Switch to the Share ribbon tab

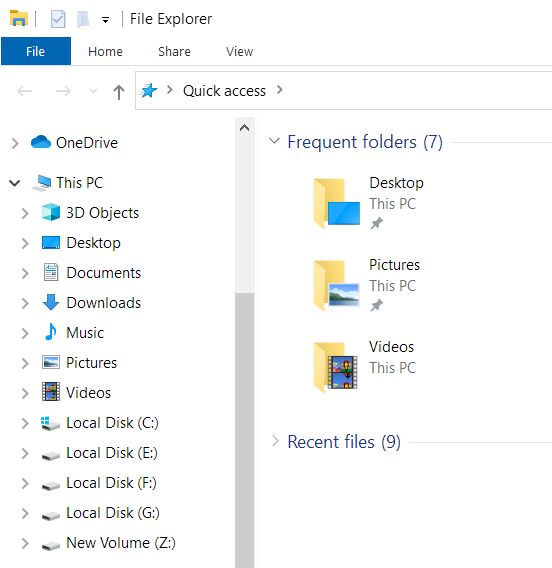(x=174, y=51)
